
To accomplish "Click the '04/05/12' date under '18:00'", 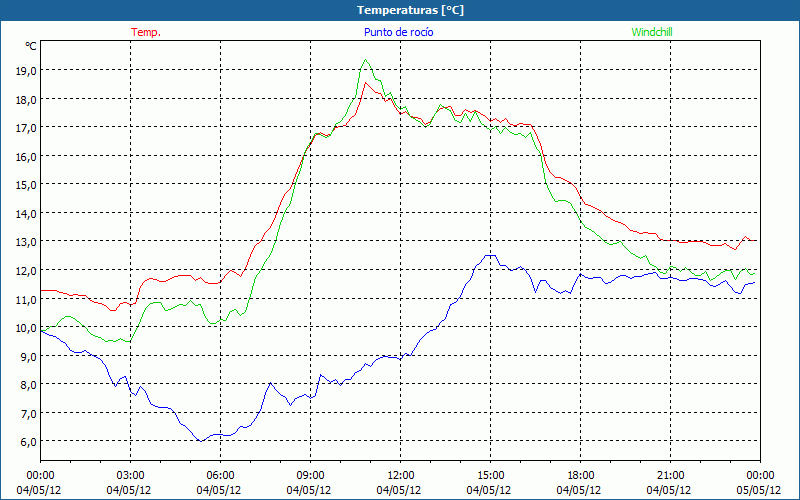I will pyautogui.click(x=579, y=490).
